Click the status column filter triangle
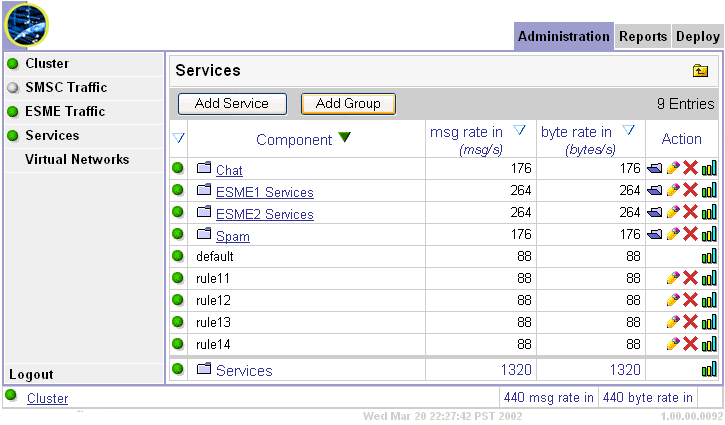Image resolution: width=725 pixels, height=425 pixels. [178, 139]
